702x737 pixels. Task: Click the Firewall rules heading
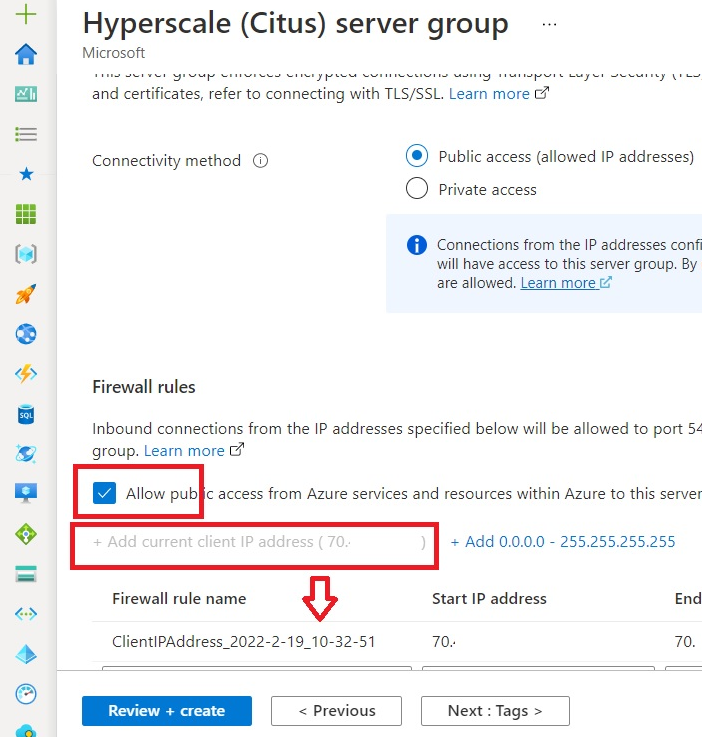[x=144, y=387]
